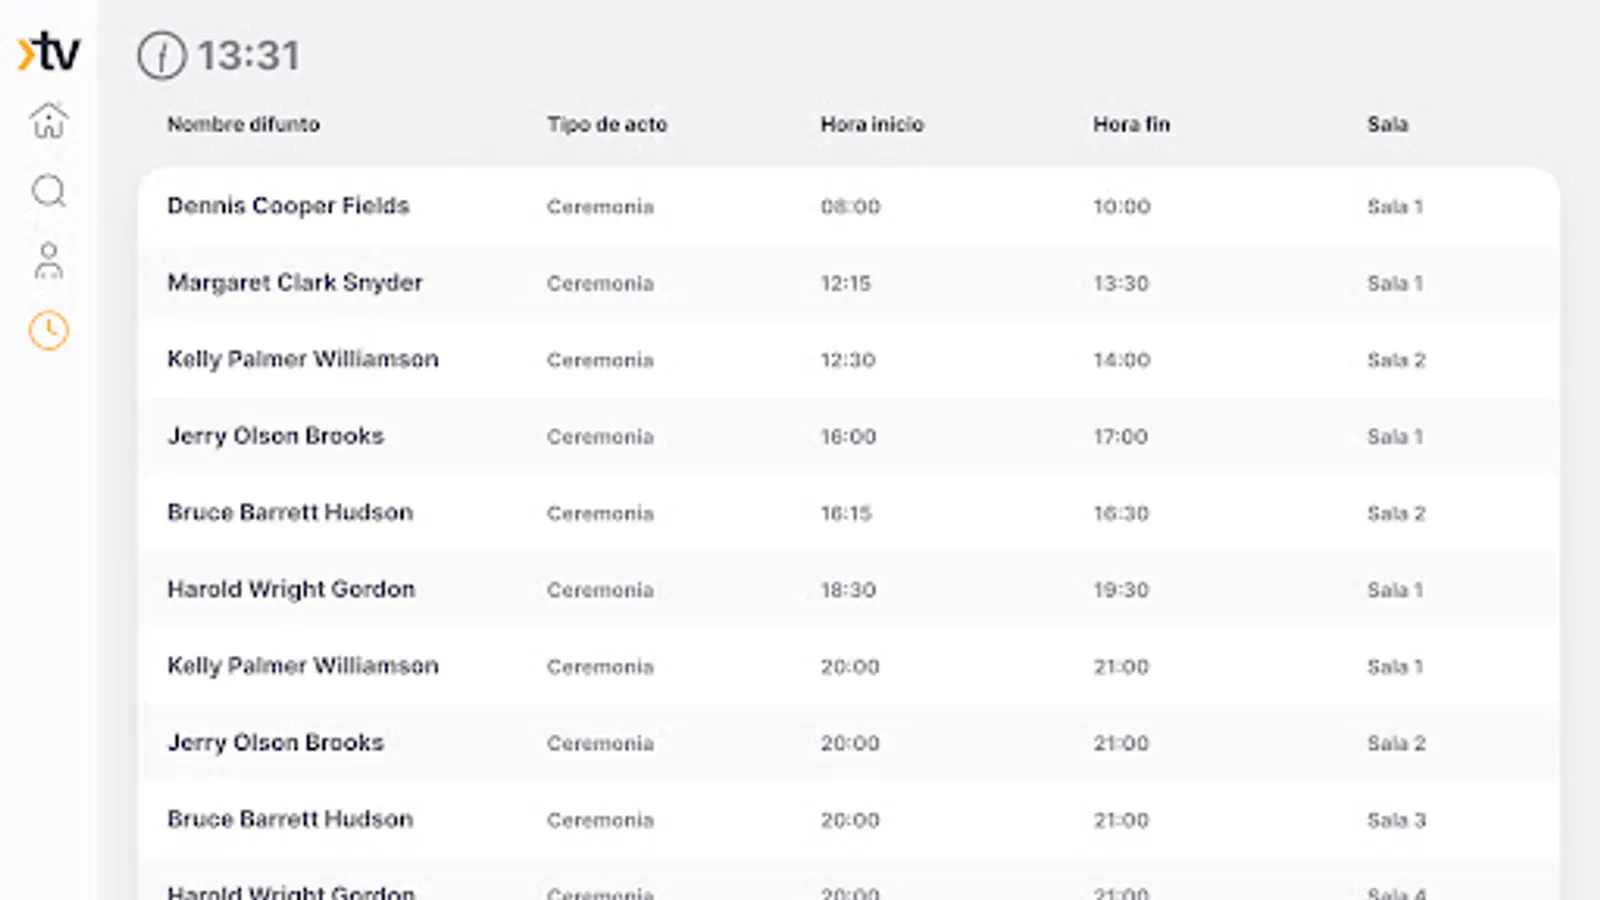Open the Search sidebar icon
Screen dimensions: 1600x900
coord(48,191)
